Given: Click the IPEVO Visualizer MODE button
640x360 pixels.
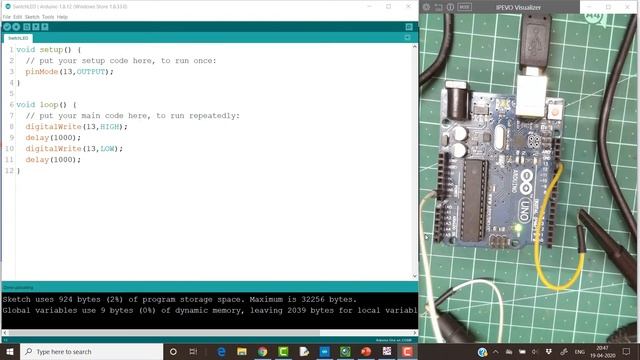Looking at the screenshot, I should 464,7.
